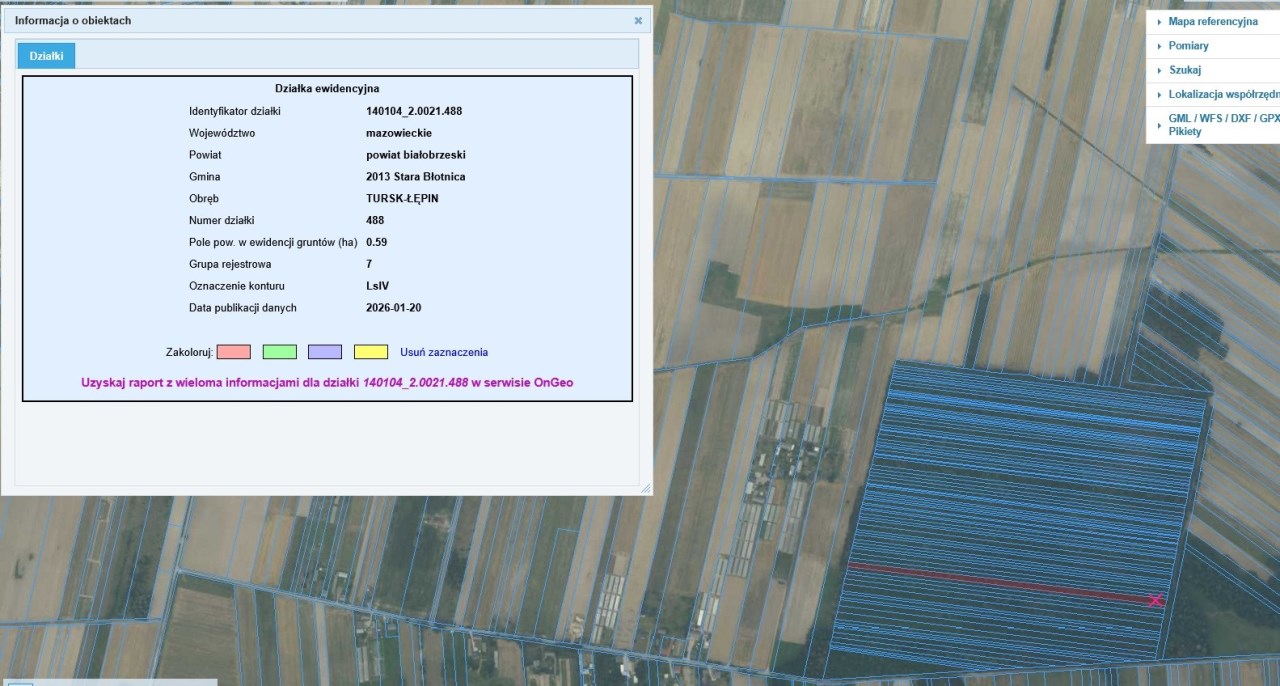1280x686 pixels.
Task: Choose the green Zakoloruj color swatch
Action: pos(279,352)
